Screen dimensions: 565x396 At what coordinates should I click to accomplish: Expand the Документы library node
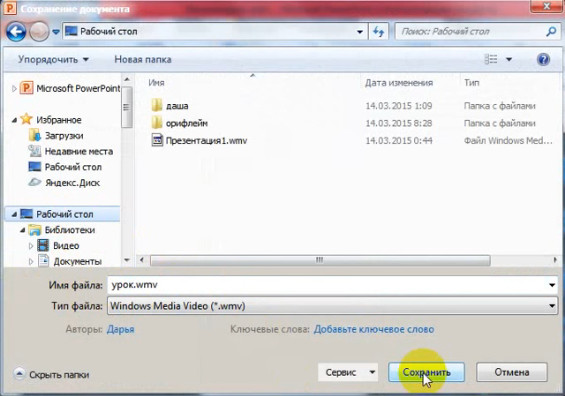click(x=31, y=262)
